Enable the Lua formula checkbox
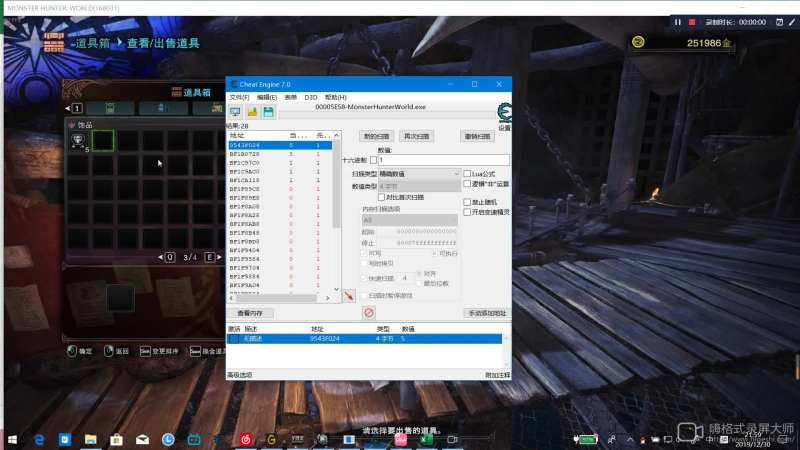This screenshot has width=800, height=450. (467, 173)
